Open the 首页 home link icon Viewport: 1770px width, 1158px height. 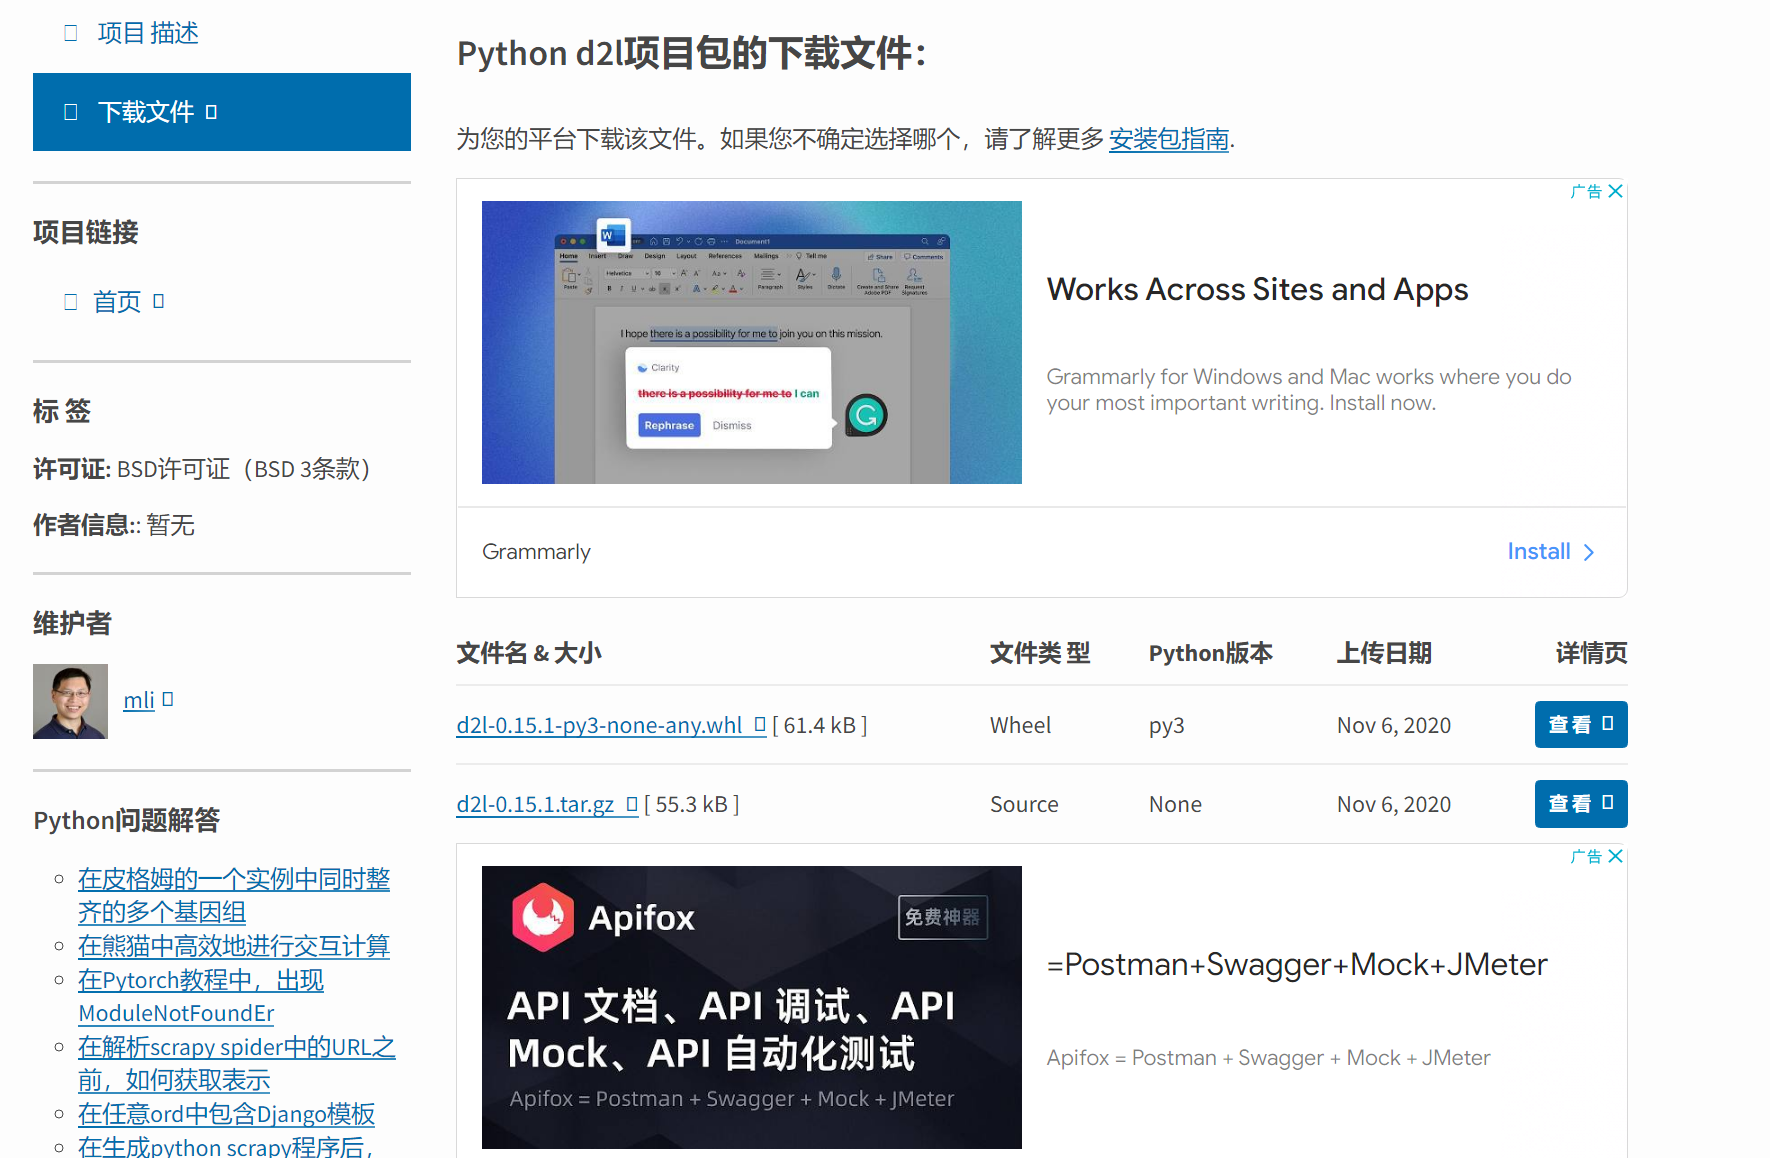point(70,301)
